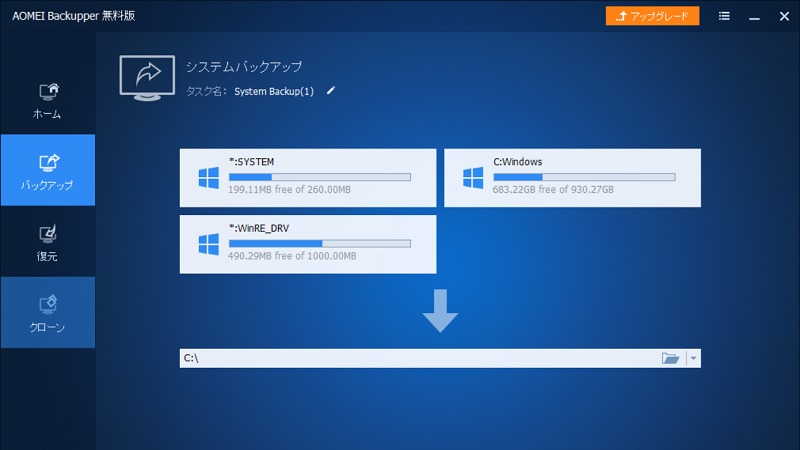Go to the Restore (復元) sidebar tab
Viewport: 800px width, 450px height.
click(47, 242)
